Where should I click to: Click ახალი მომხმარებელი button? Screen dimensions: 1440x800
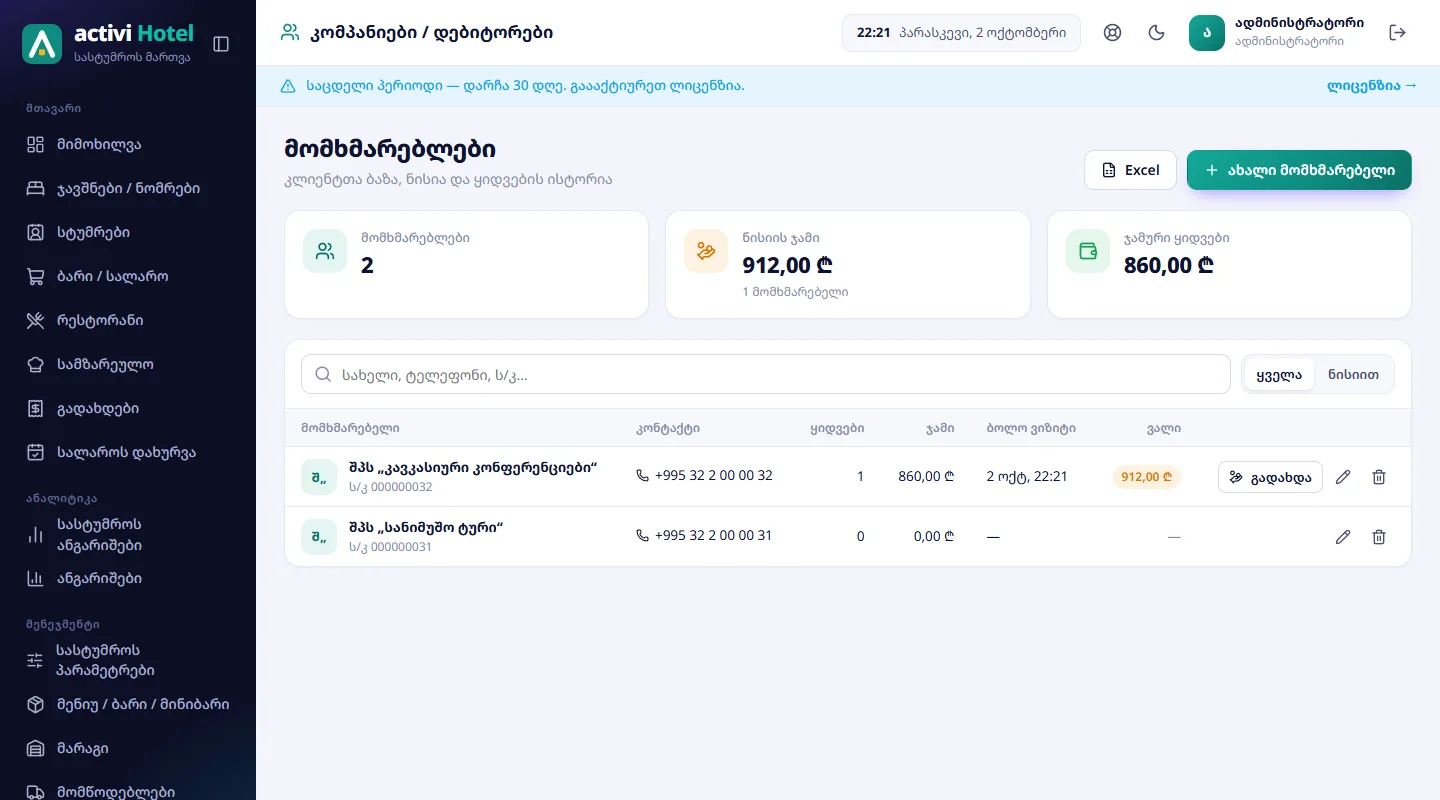click(x=1299, y=170)
